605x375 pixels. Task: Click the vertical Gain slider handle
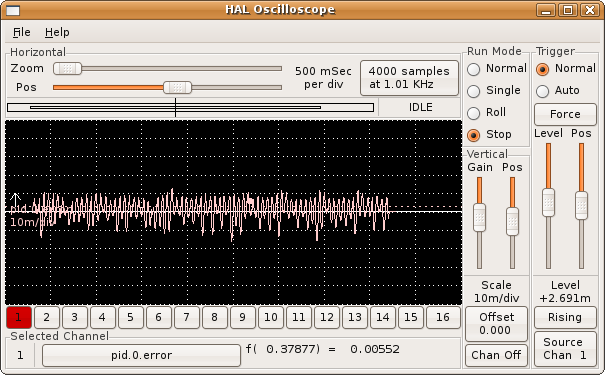(479, 218)
